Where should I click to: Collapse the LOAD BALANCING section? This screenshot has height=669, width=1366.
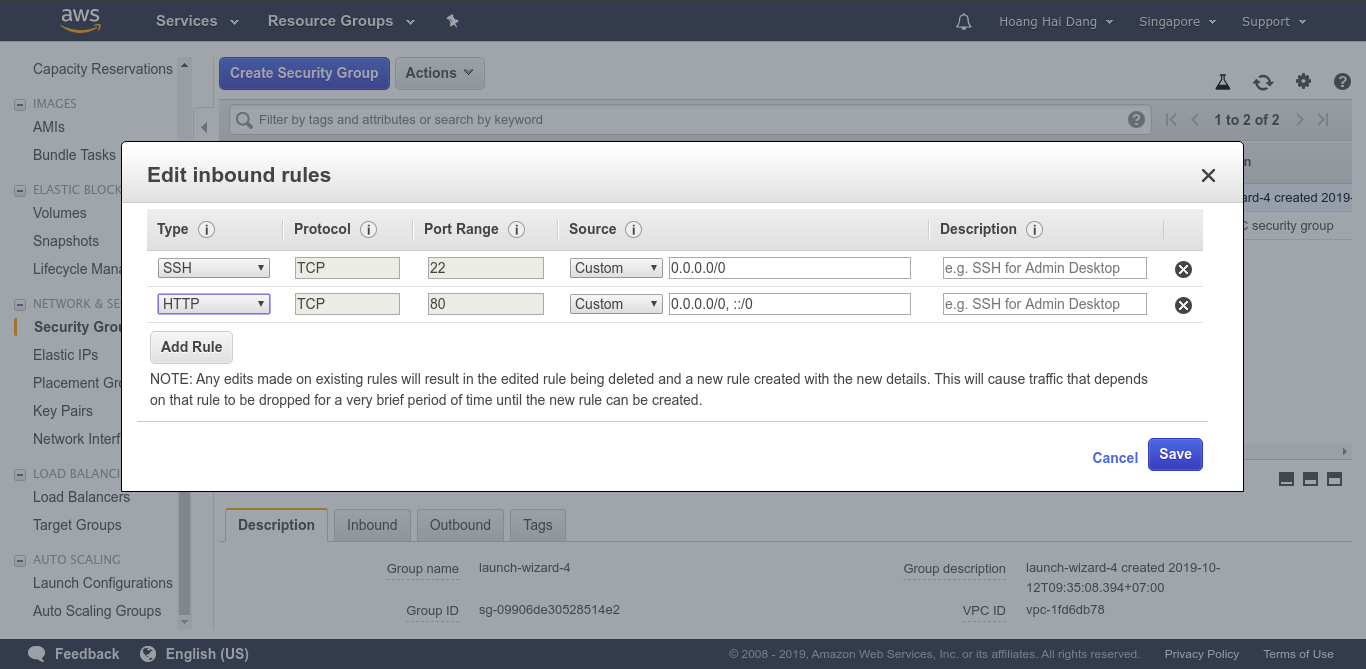[20, 474]
